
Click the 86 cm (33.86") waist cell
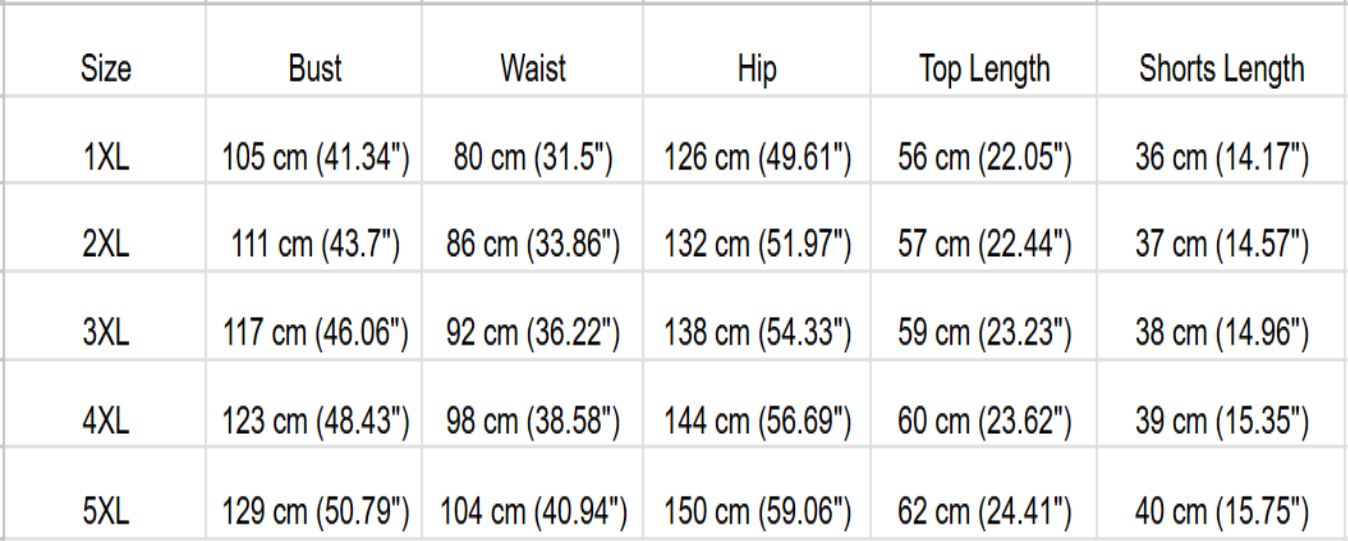[533, 245]
